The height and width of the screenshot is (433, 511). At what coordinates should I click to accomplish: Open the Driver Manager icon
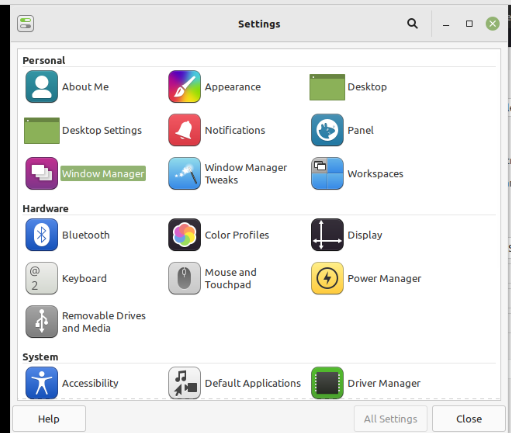(327, 383)
